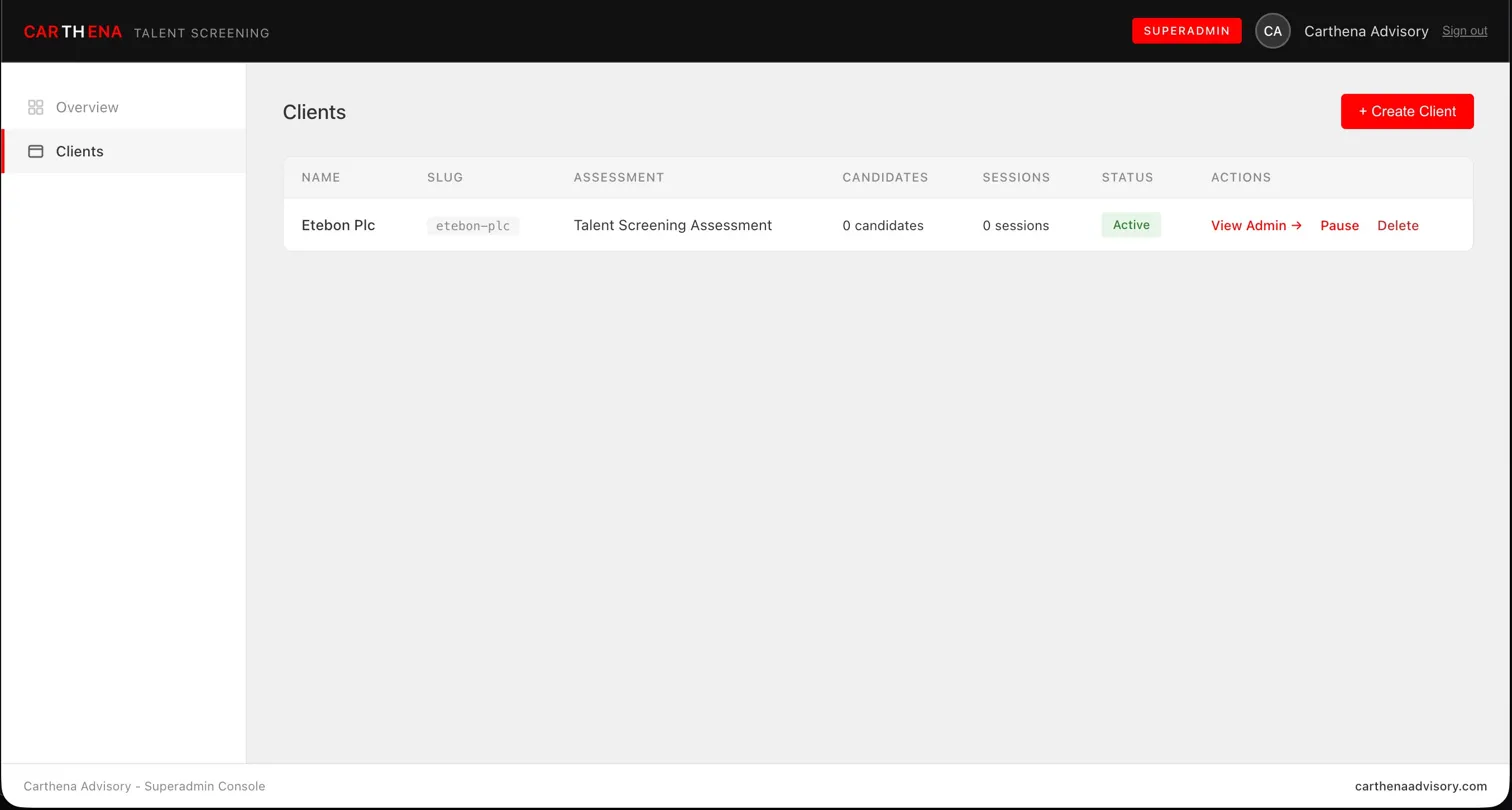Screen dimensions: 1512x810
Task: Click the Clients page heading
Action: [314, 112]
